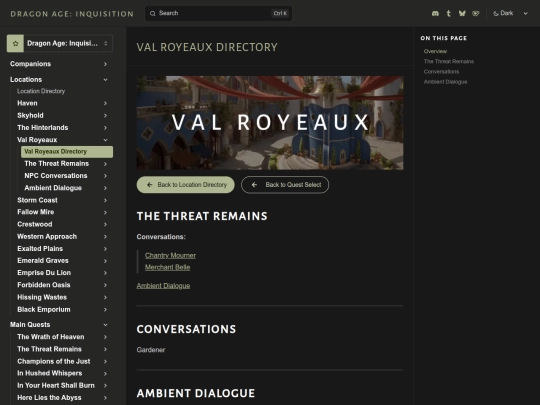Open the Ko-fi cup icon
The height and width of the screenshot is (405, 540).
[476, 13]
